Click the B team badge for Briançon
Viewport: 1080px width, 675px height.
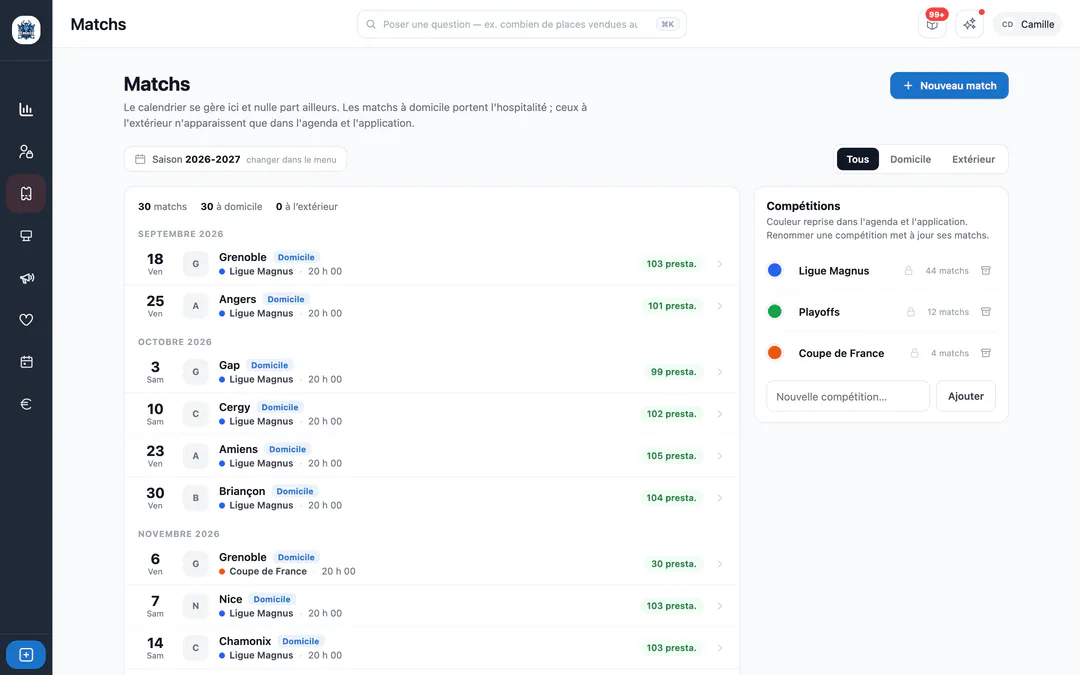coord(196,498)
